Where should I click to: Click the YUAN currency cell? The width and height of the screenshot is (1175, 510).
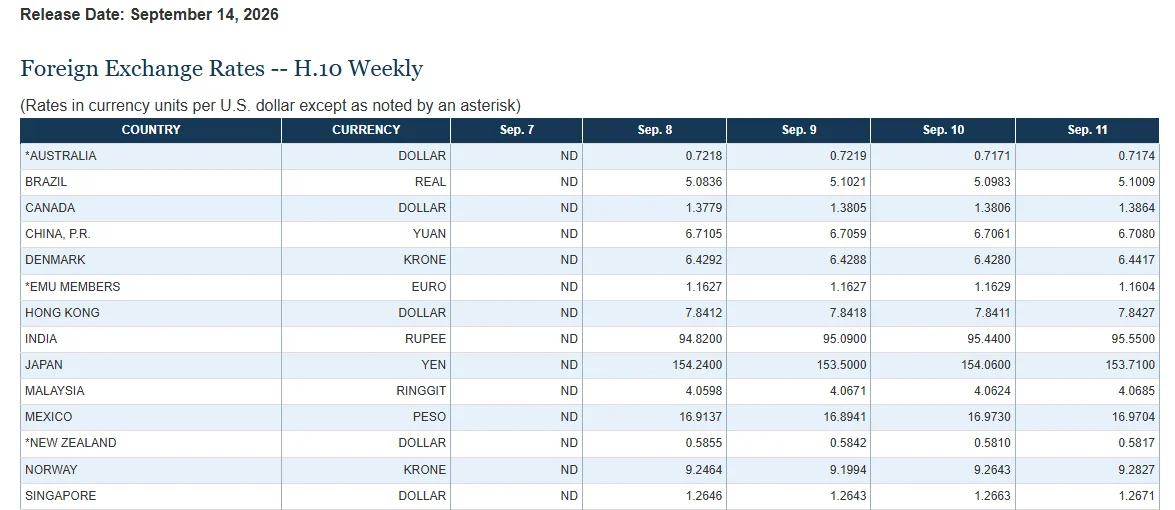(366, 234)
